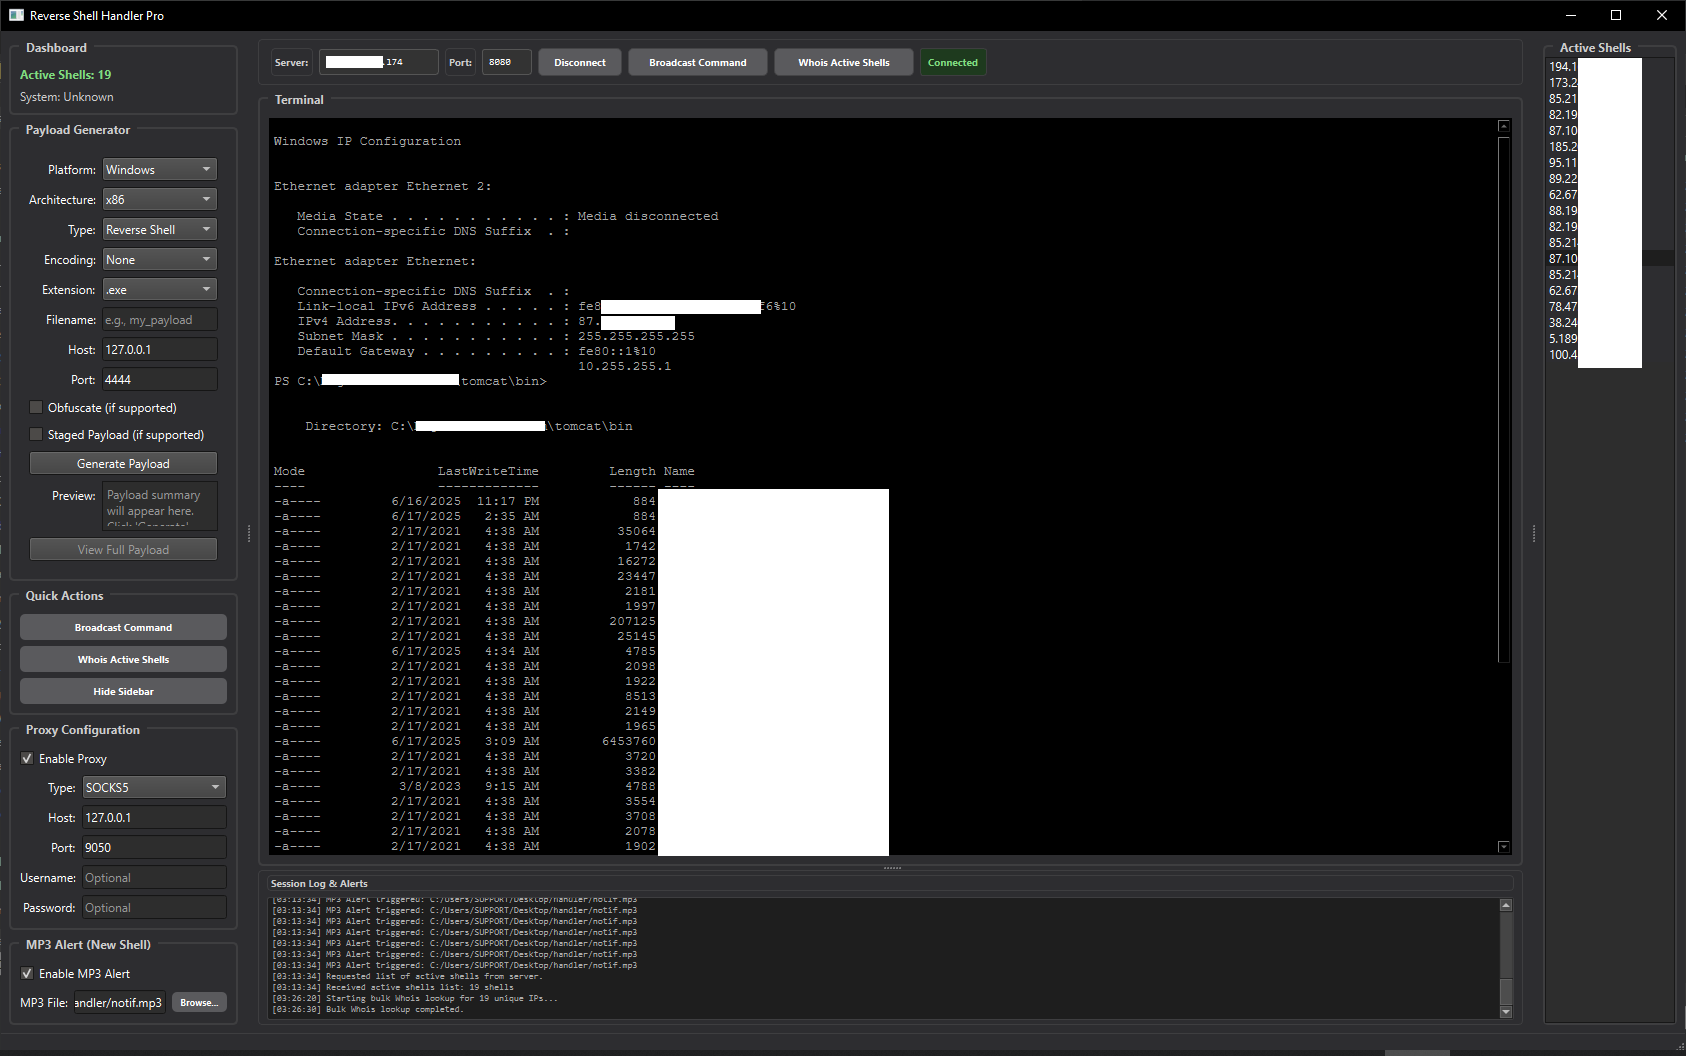Select the active shell starting with 100.4
The image size is (1686, 1056).
pyautogui.click(x=1608, y=355)
